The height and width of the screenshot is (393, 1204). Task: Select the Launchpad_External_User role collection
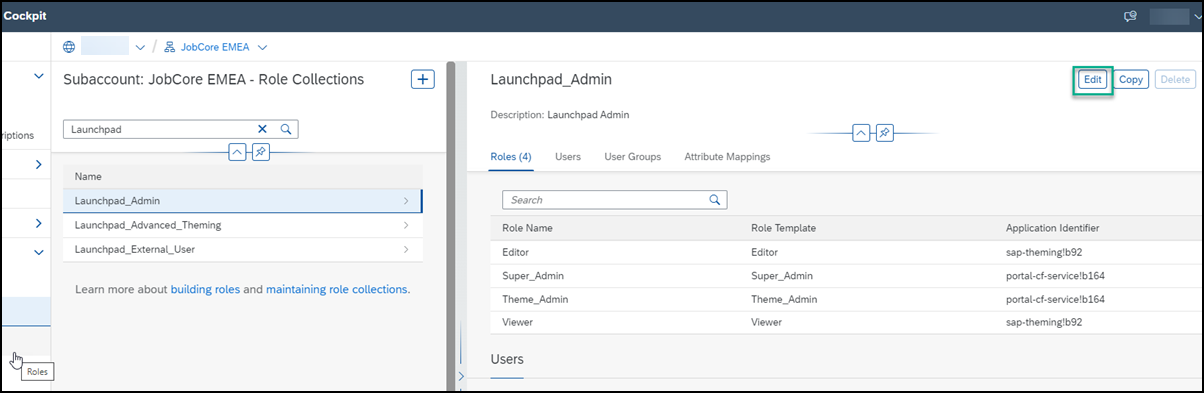242,249
